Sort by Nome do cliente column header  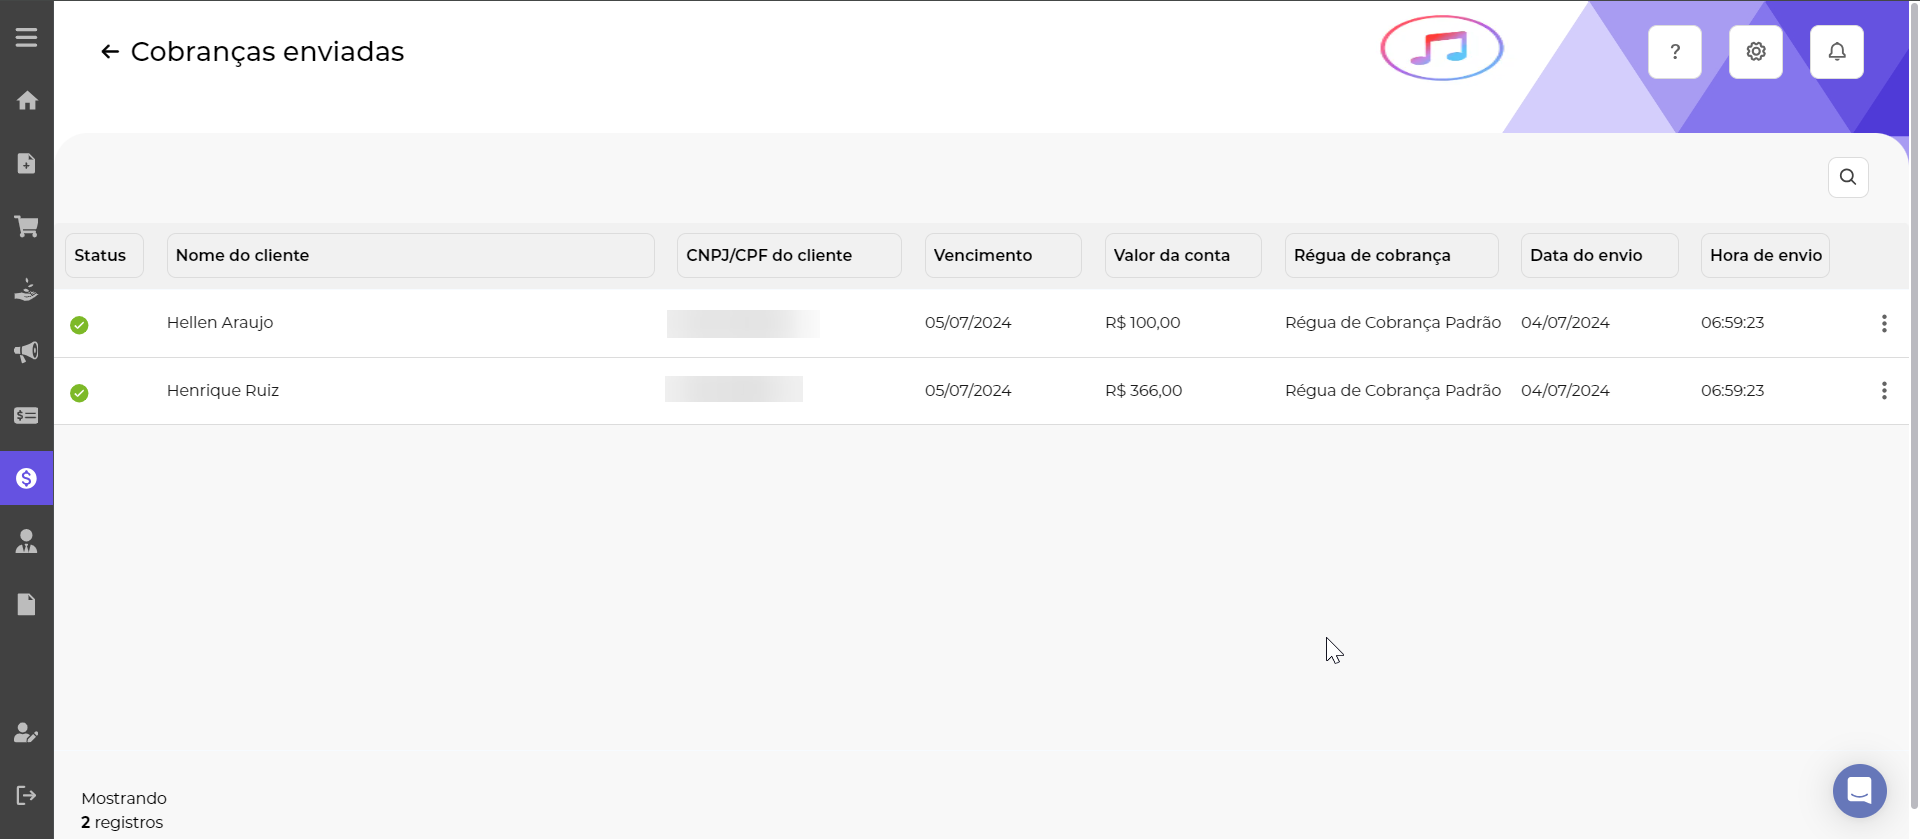pos(410,255)
